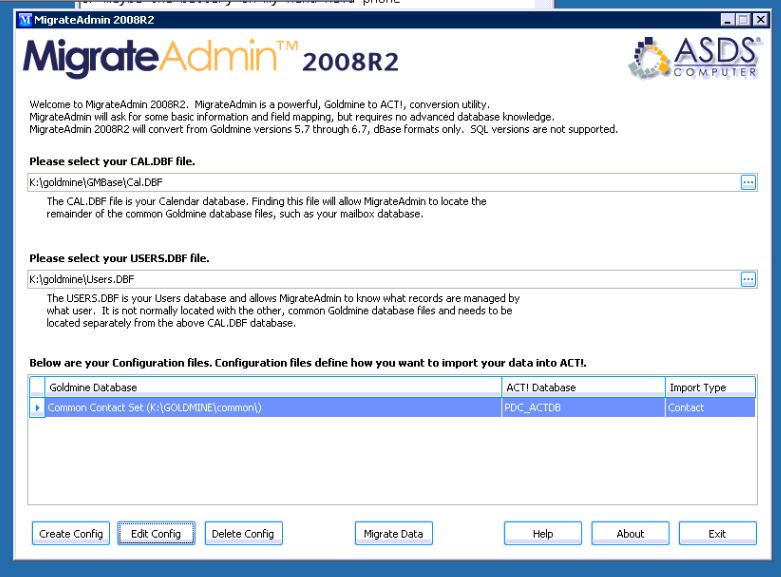Browse for the CAL.DBF file
The height and width of the screenshot is (577, 781).
point(748,182)
